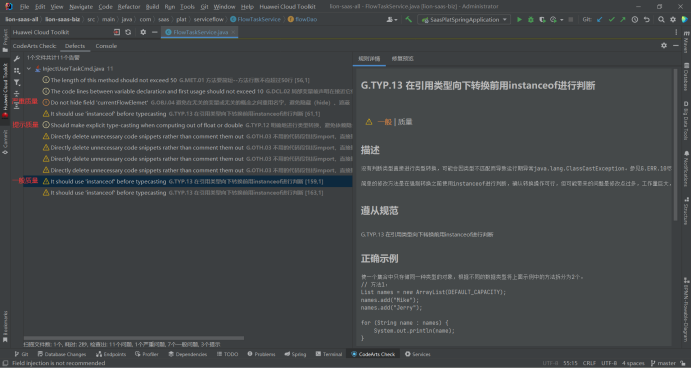The height and width of the screenshot is (368, 692).
Task: Open IDE settings gear in main toolbar
Action: [x=673, y=19]
